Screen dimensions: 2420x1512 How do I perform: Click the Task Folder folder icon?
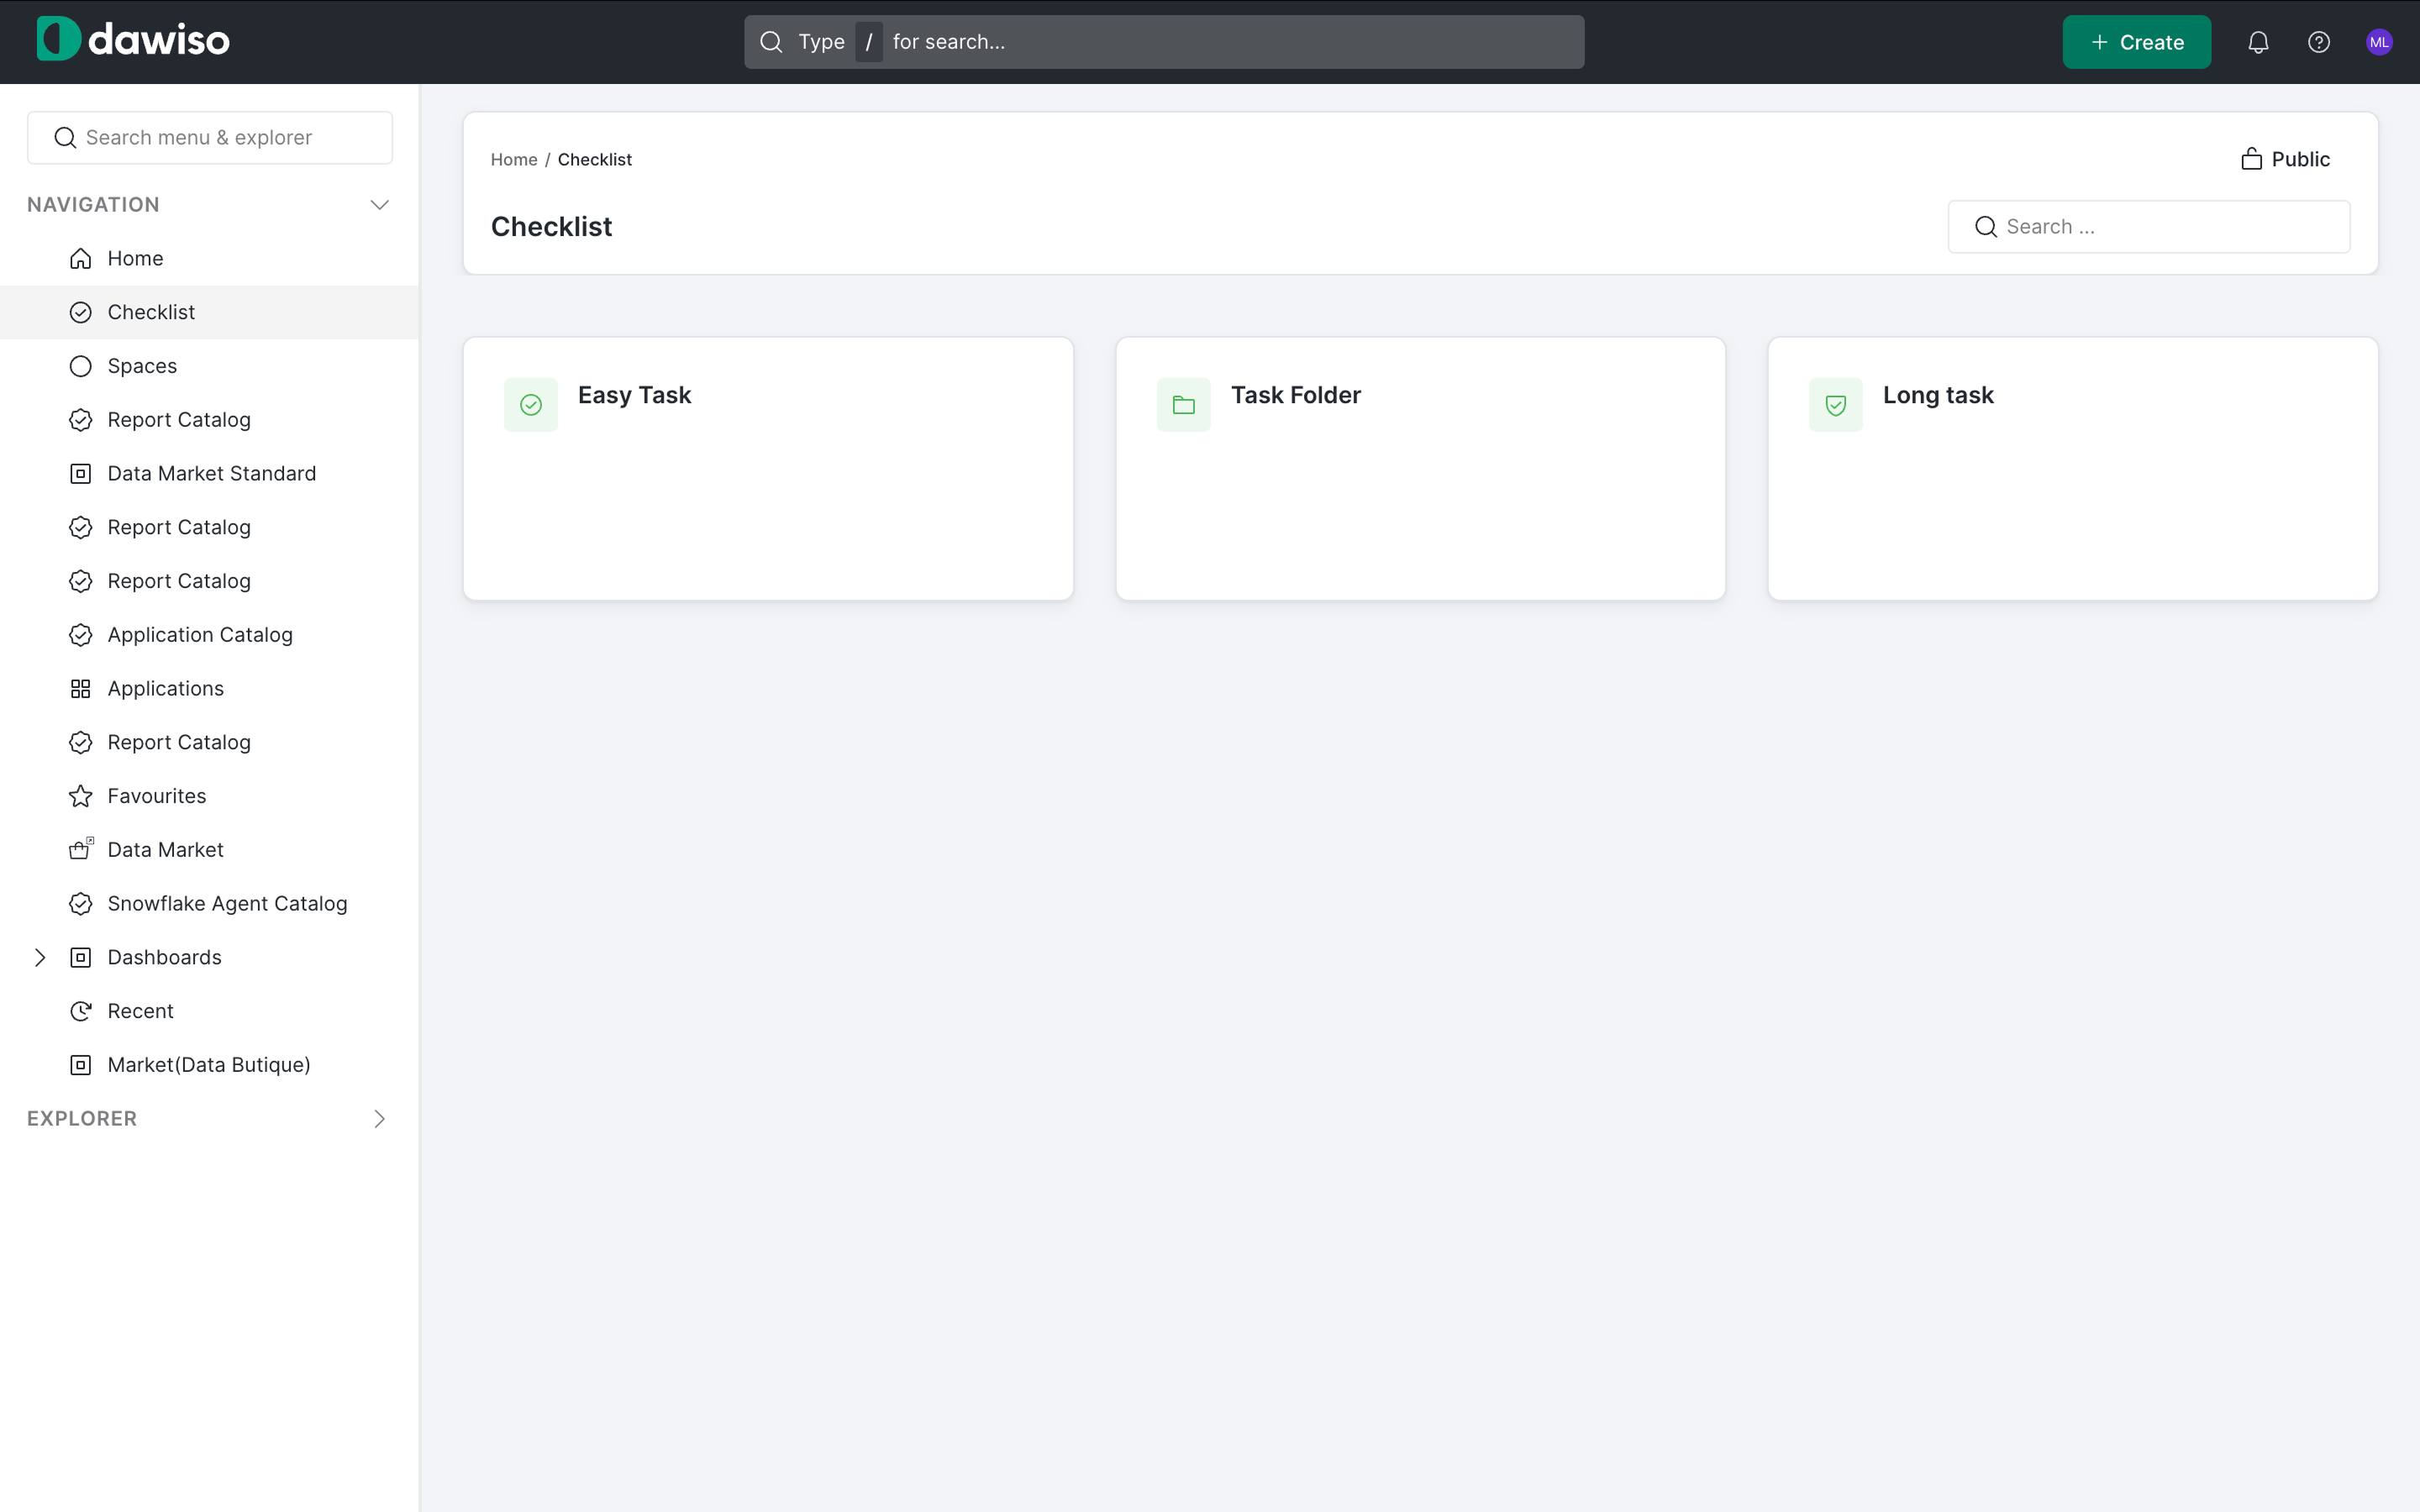1184,405
